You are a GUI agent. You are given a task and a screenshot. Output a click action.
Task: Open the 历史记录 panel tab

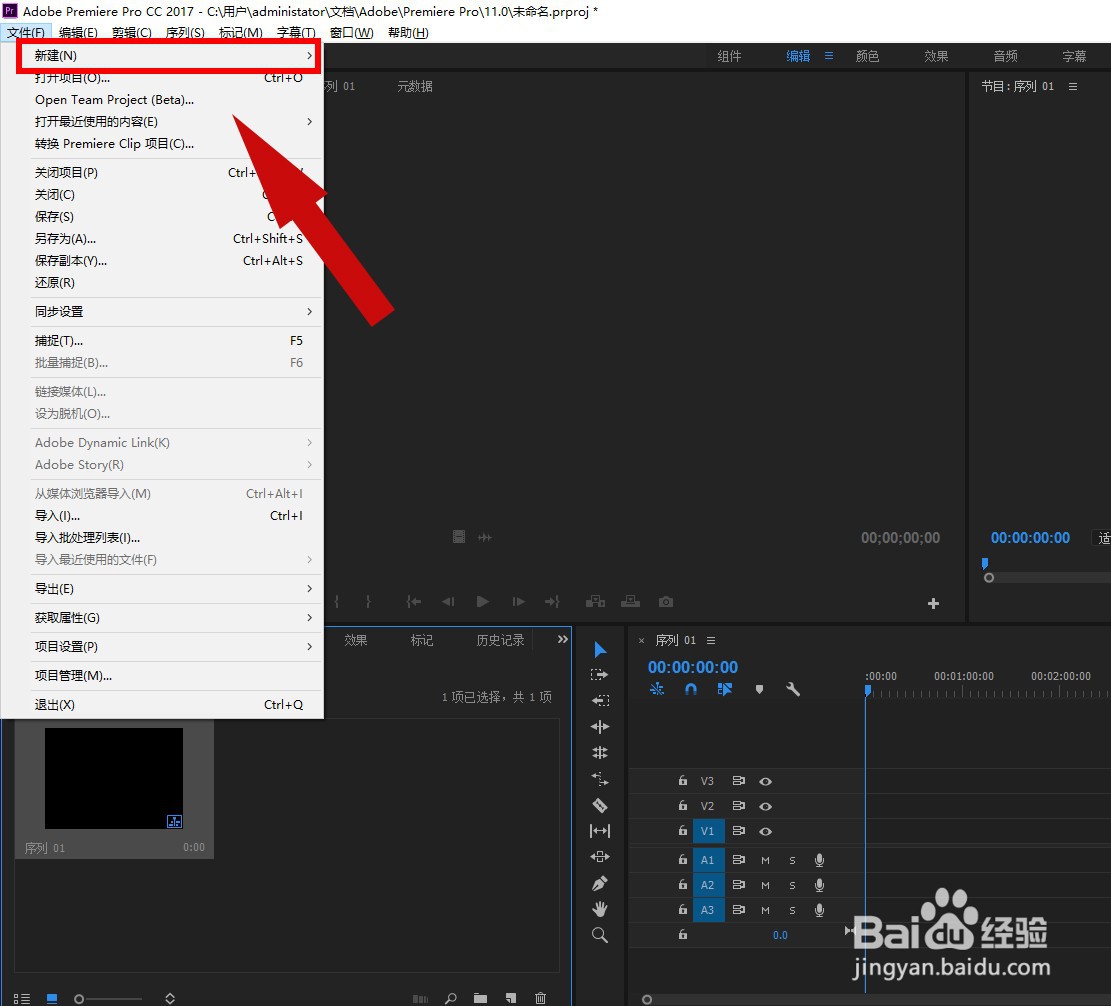(500, 640)
